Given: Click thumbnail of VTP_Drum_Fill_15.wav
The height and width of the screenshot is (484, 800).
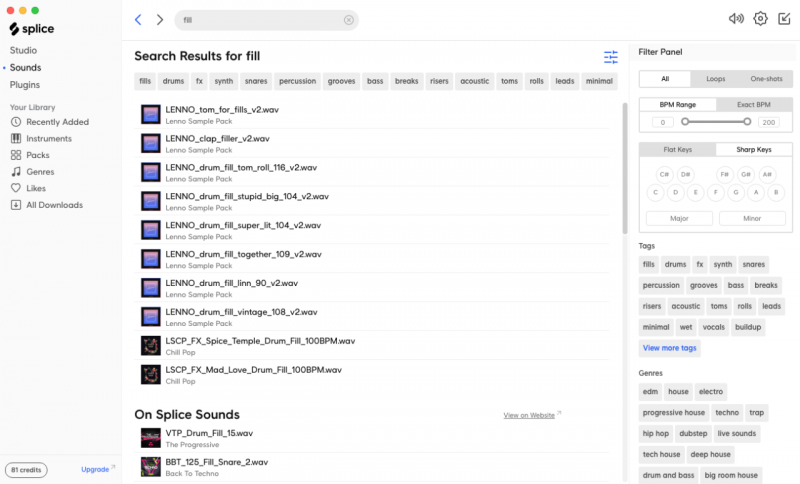Looking at the screenshot, I should [151, 438].
